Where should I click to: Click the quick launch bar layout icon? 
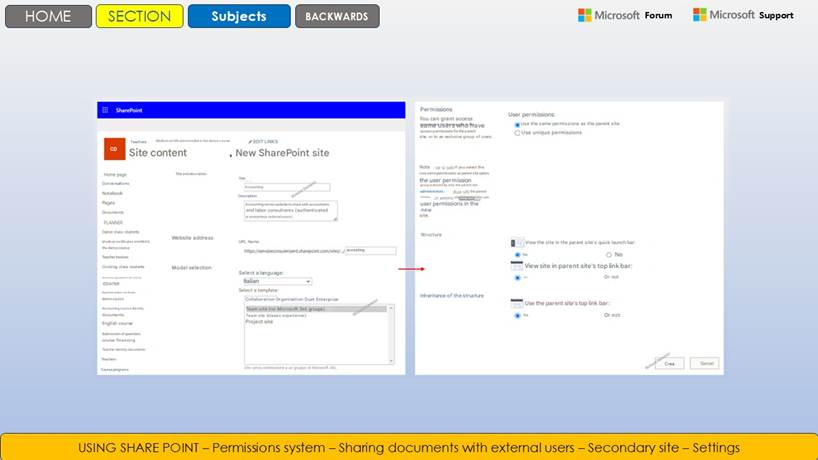[517, 243]
